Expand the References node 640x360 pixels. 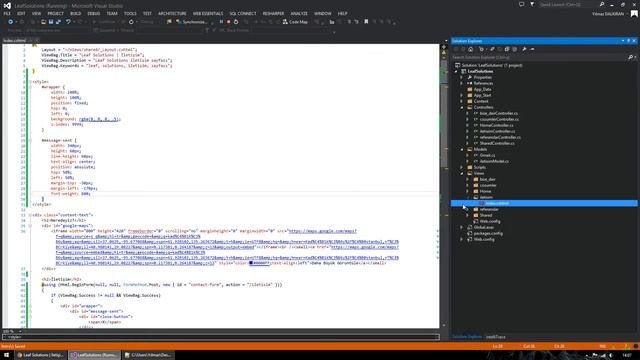pos(462,83)
